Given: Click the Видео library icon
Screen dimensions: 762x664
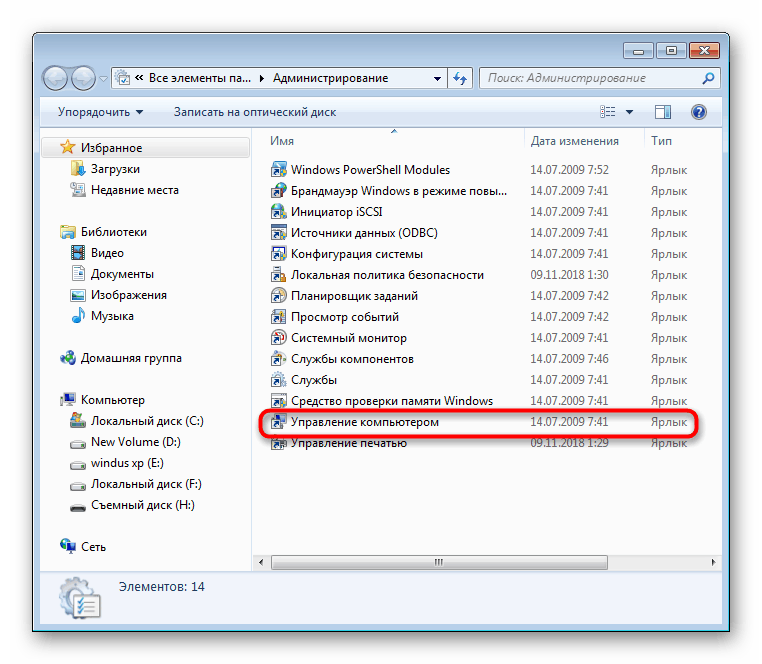Looking at the screenshot, I should click(78, 253).
